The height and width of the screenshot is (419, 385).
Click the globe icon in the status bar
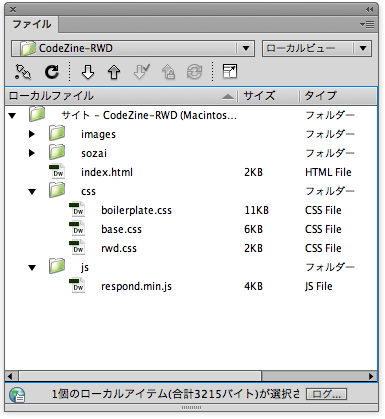[17, 395]
